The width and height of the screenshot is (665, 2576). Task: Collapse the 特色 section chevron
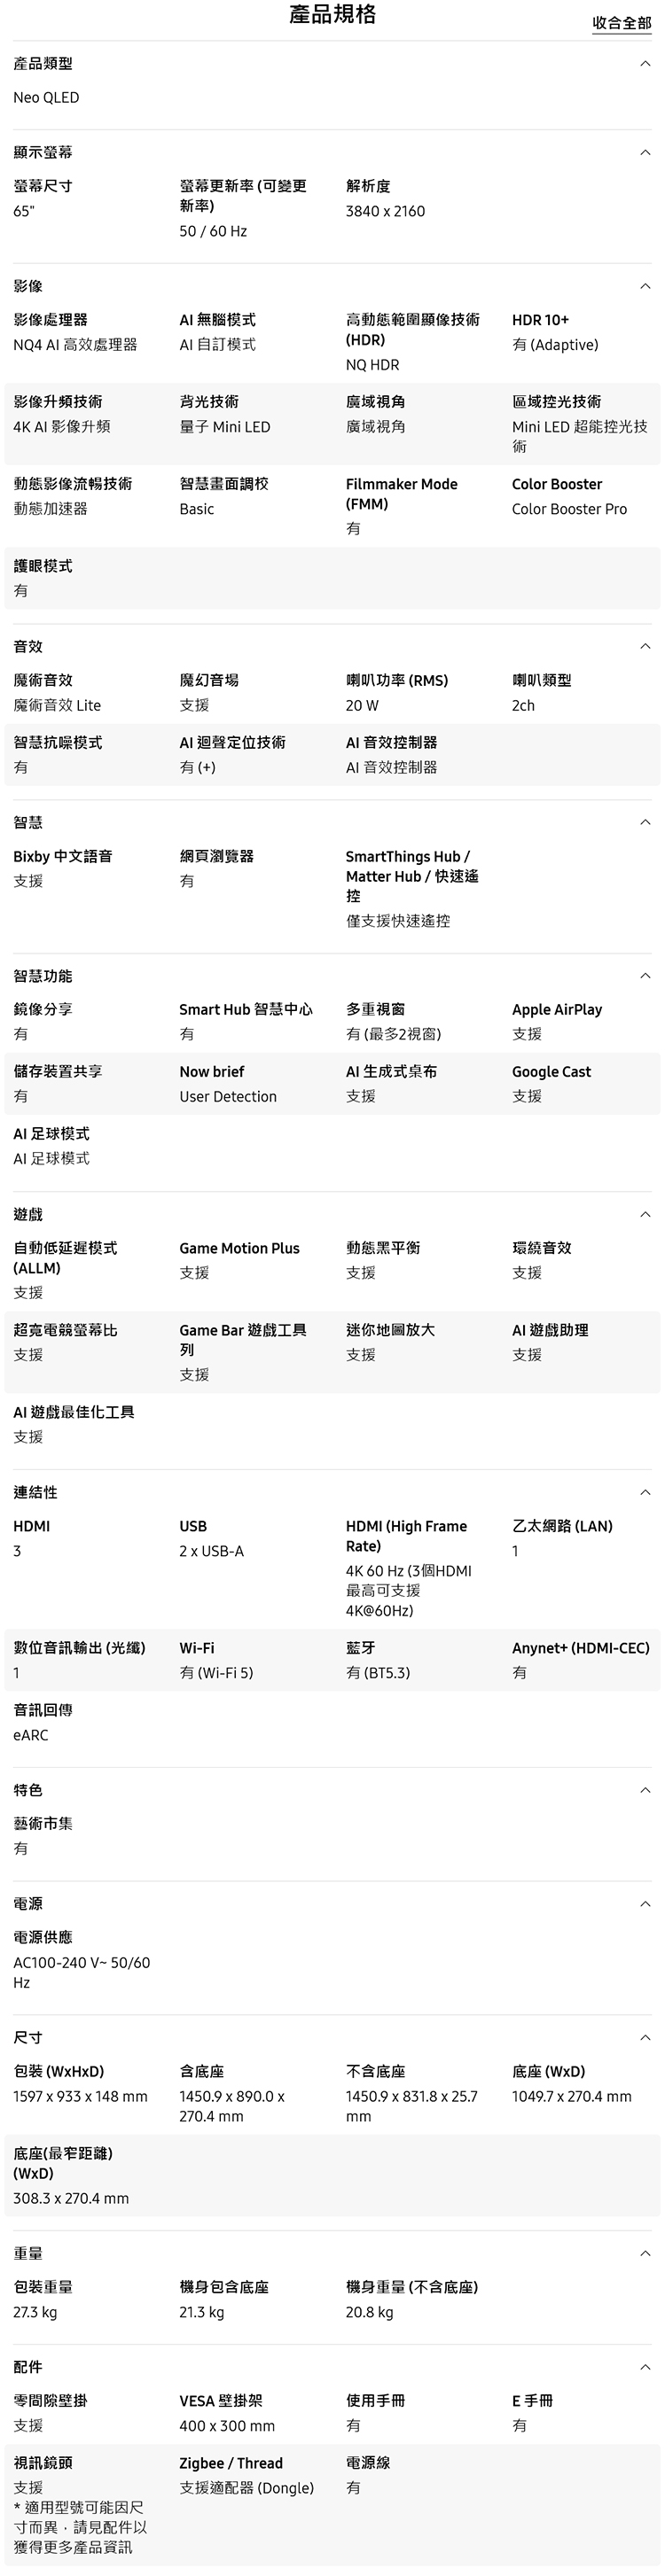pyautogui.click(x=644, y=1791)
